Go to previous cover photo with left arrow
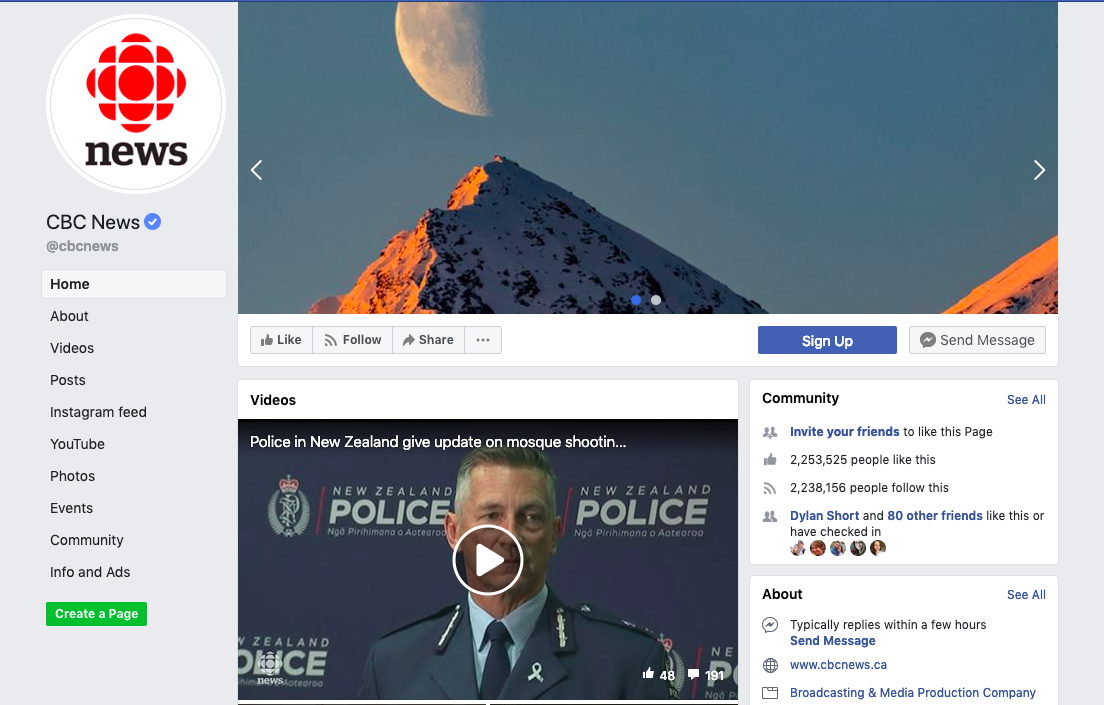1104x705 pixels. [257, 170]
